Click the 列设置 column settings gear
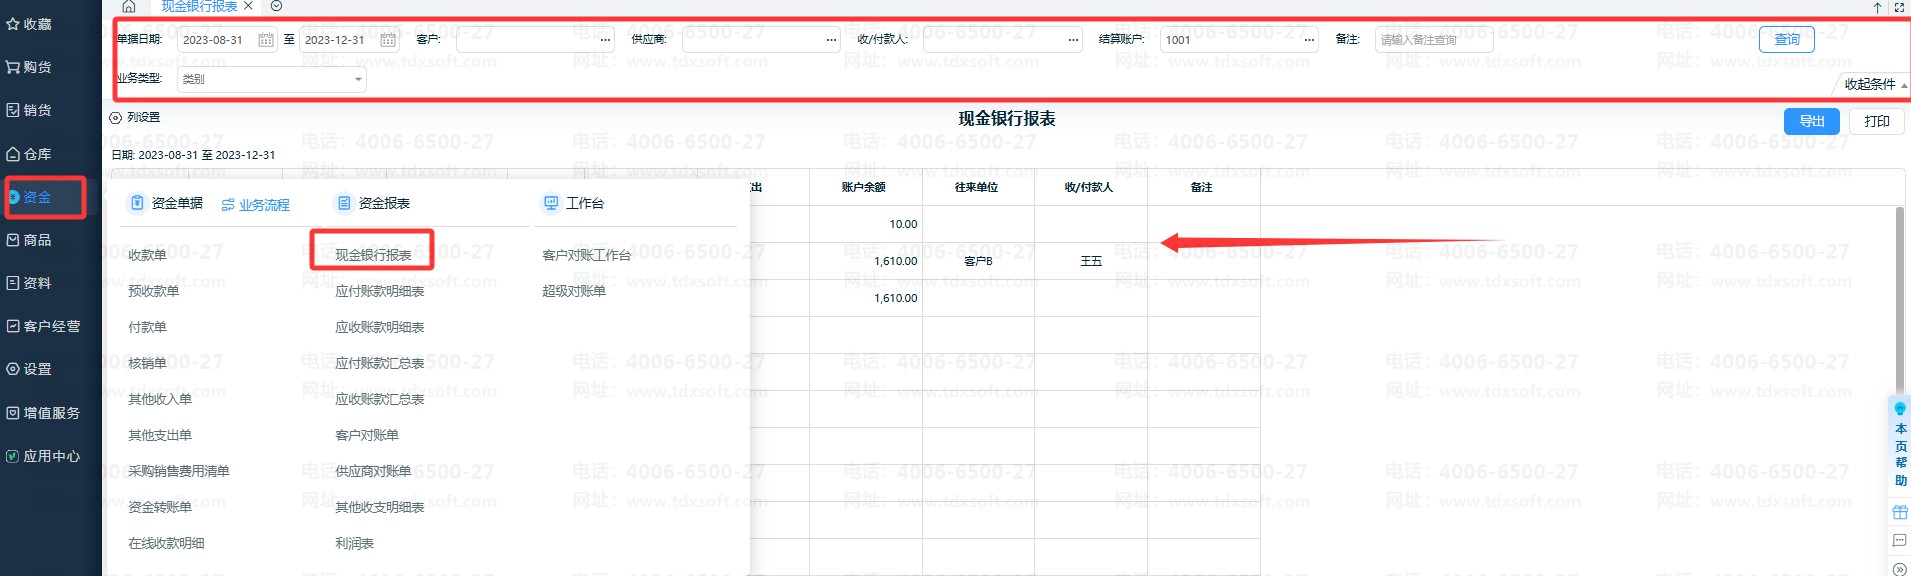Screen dimensions: 1911x576 (116, 118)
